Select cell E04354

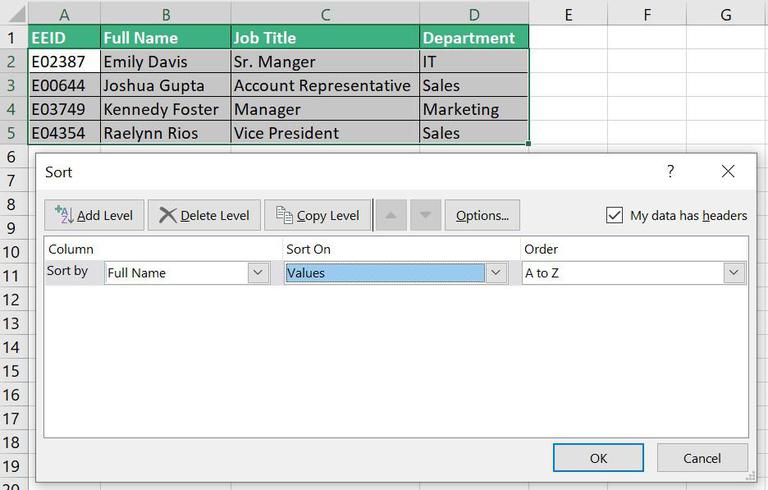click(x=64, y=133)
